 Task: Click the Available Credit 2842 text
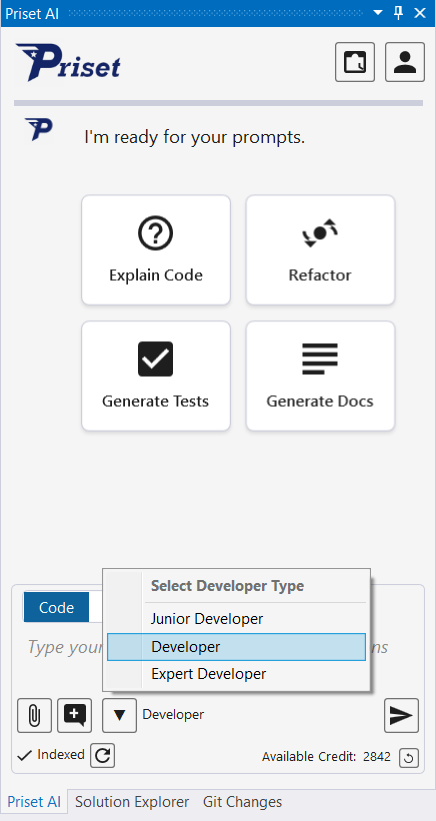(x=326, y=757)
